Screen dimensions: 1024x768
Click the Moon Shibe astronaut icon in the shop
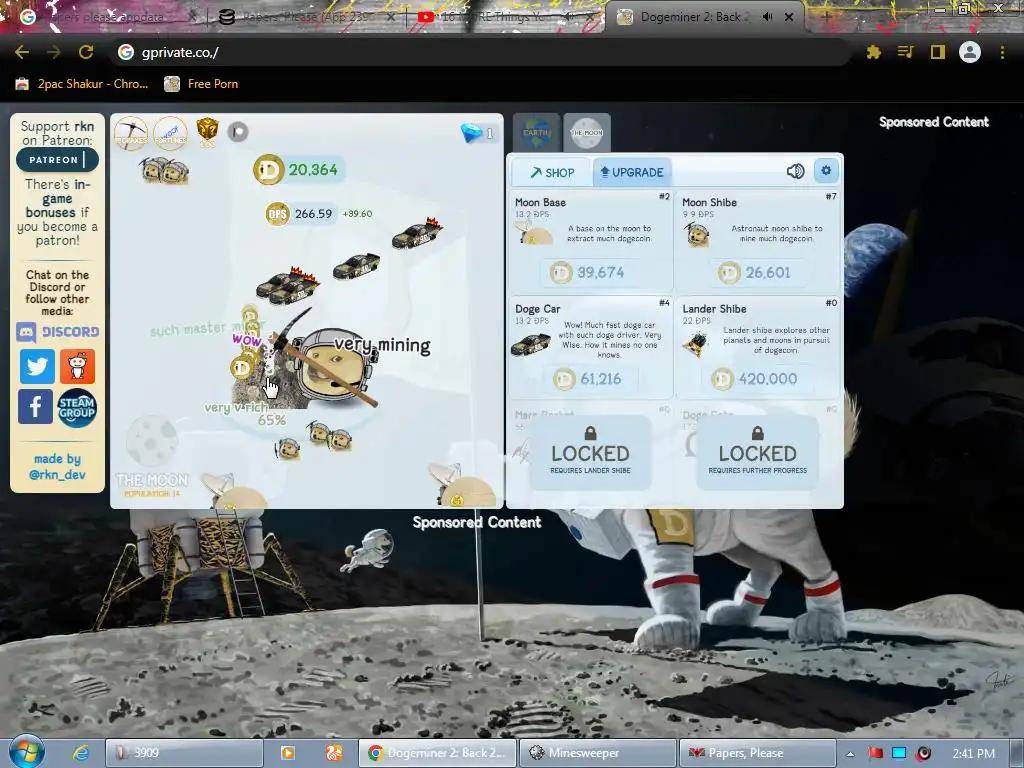(x=697, y=234)
